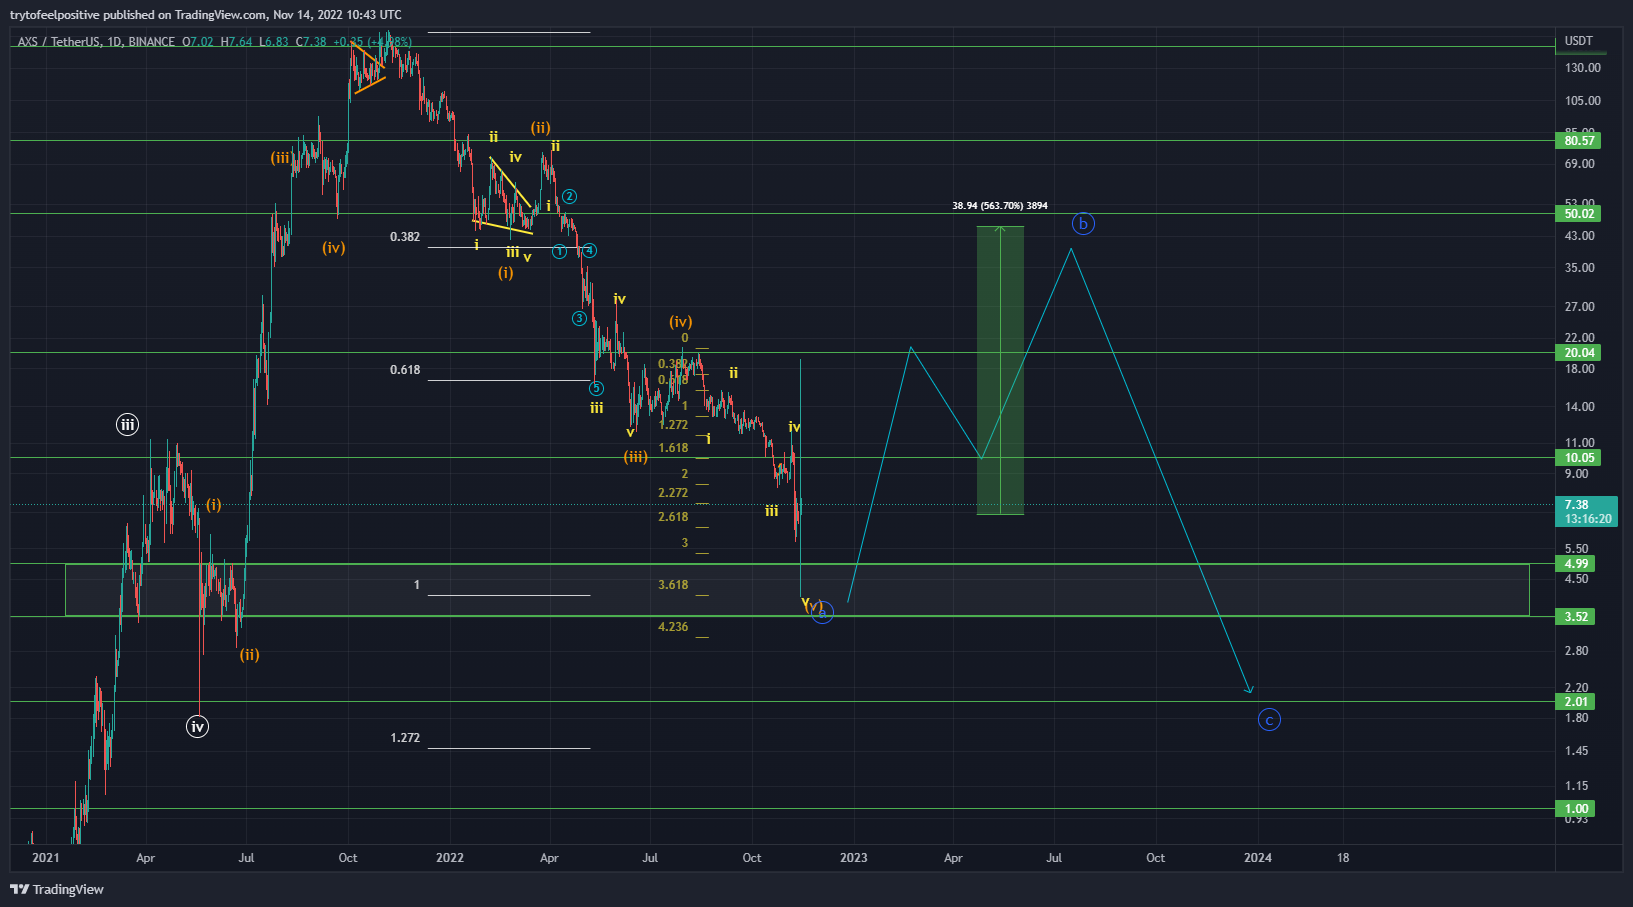
Task: Click the 35.00 price axis value
Action: pyautogui.click(x=1580, y=268)
